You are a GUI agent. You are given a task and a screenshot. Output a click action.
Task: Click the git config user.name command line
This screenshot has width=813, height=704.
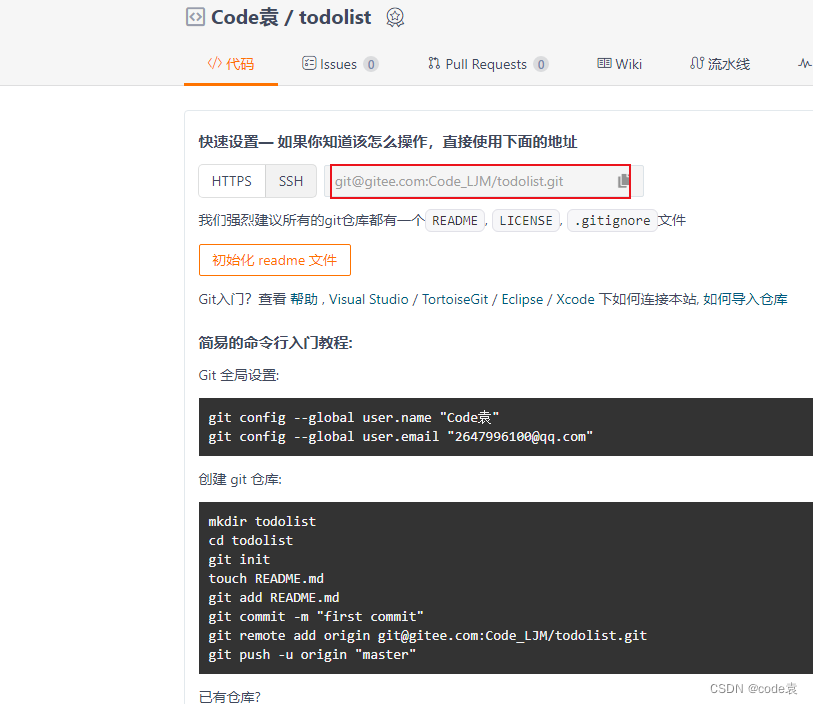click(354, 417)
